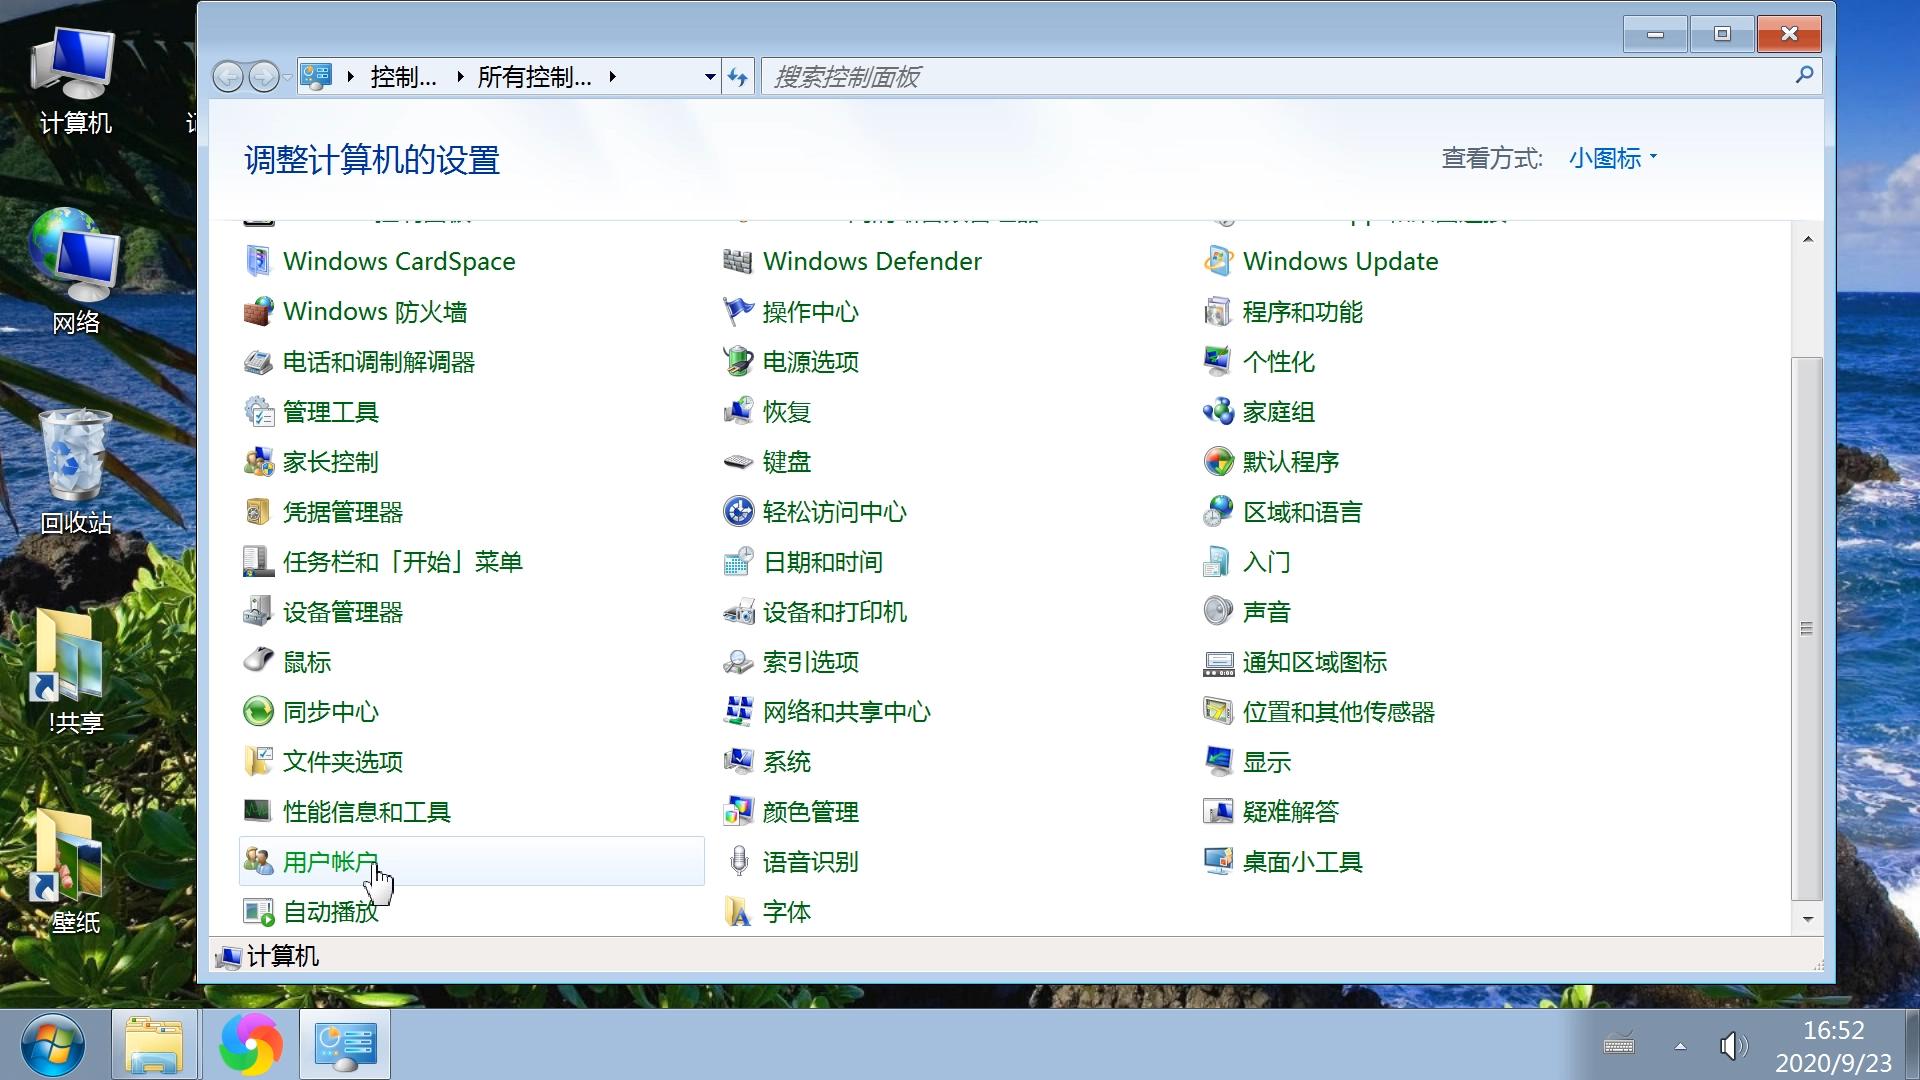Viewport: 1920px width, 1080px height.
Task: Open 个性化 personalization
Action: point(1279,361)
